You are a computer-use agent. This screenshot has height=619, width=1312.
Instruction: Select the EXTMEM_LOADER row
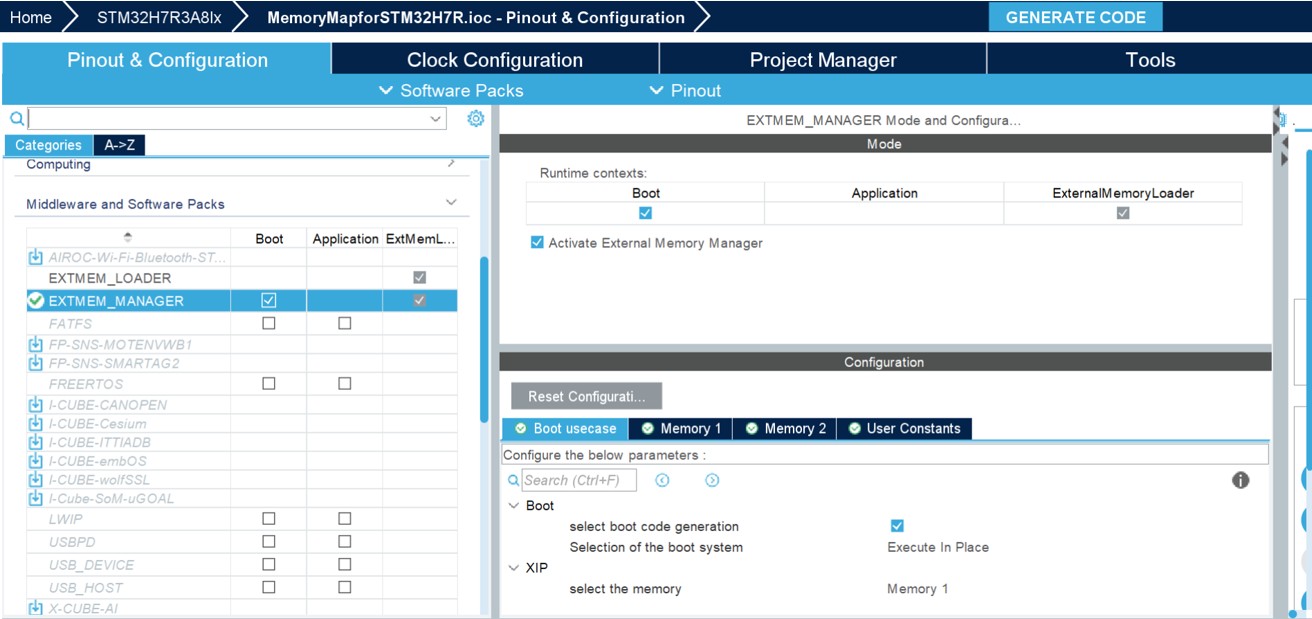coord(242,278)
